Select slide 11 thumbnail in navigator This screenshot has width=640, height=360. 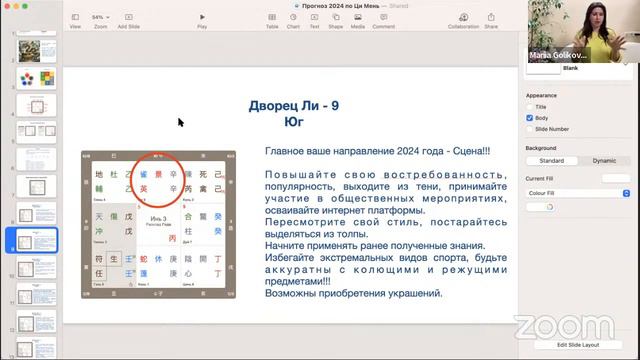36,294
